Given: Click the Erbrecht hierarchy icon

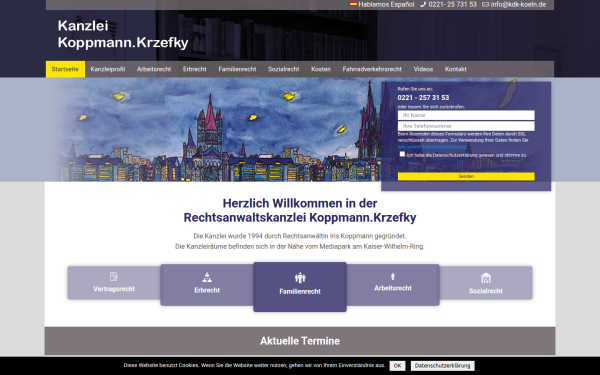Looking at the screenshot, I should [x=207, y=277].
